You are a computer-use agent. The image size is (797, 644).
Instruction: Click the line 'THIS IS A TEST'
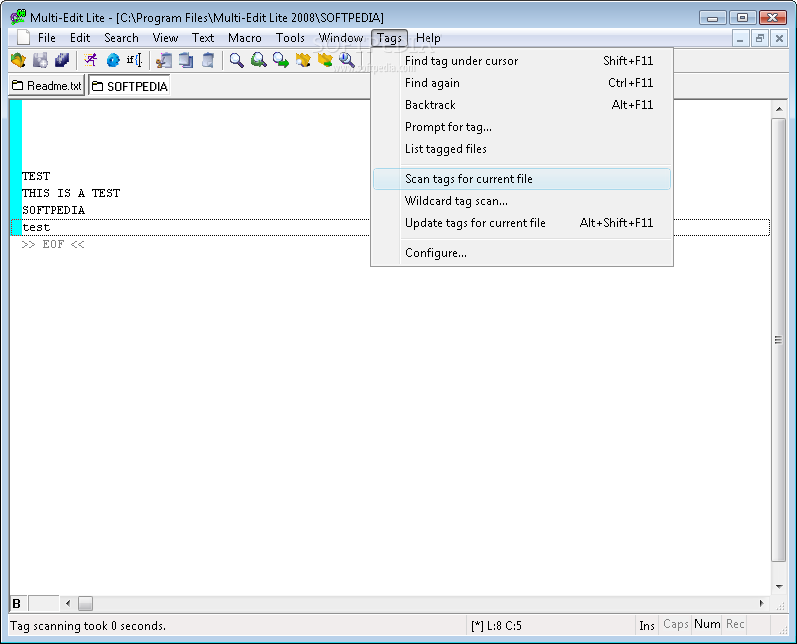pyautogui.click(x=71, y=193)
